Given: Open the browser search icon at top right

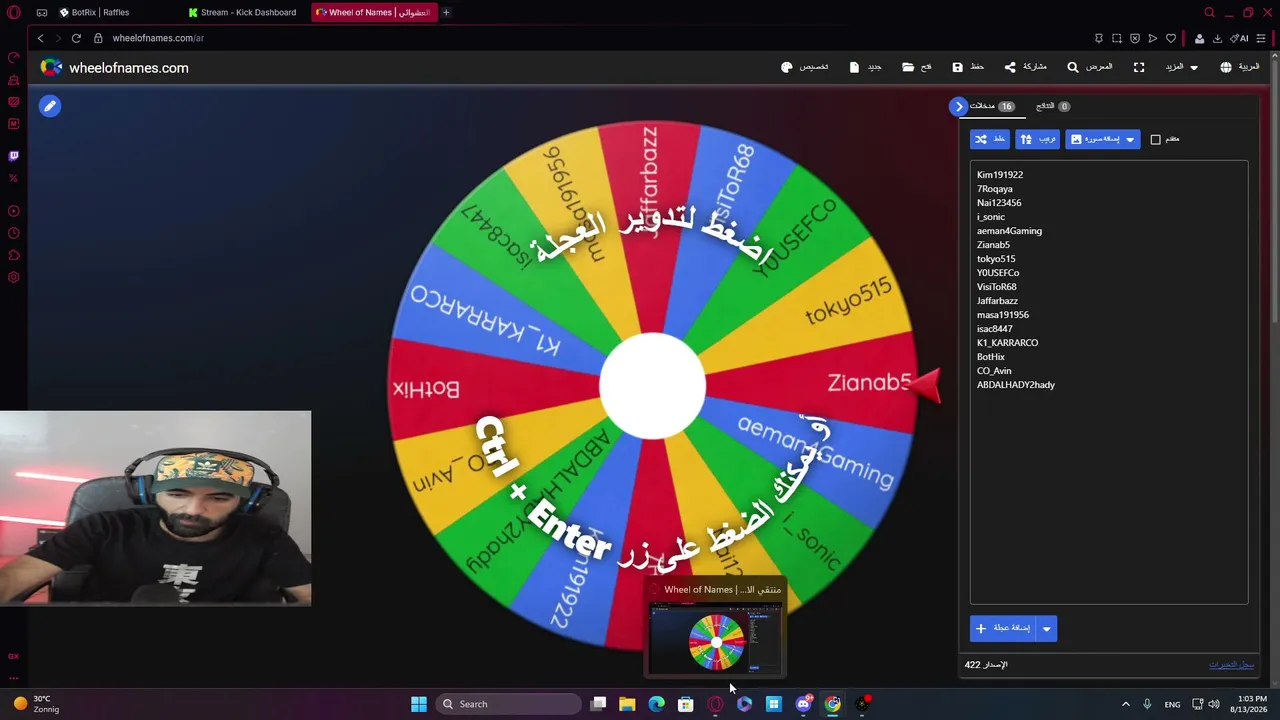Looking at the screenshot, I should [1209, 12].
